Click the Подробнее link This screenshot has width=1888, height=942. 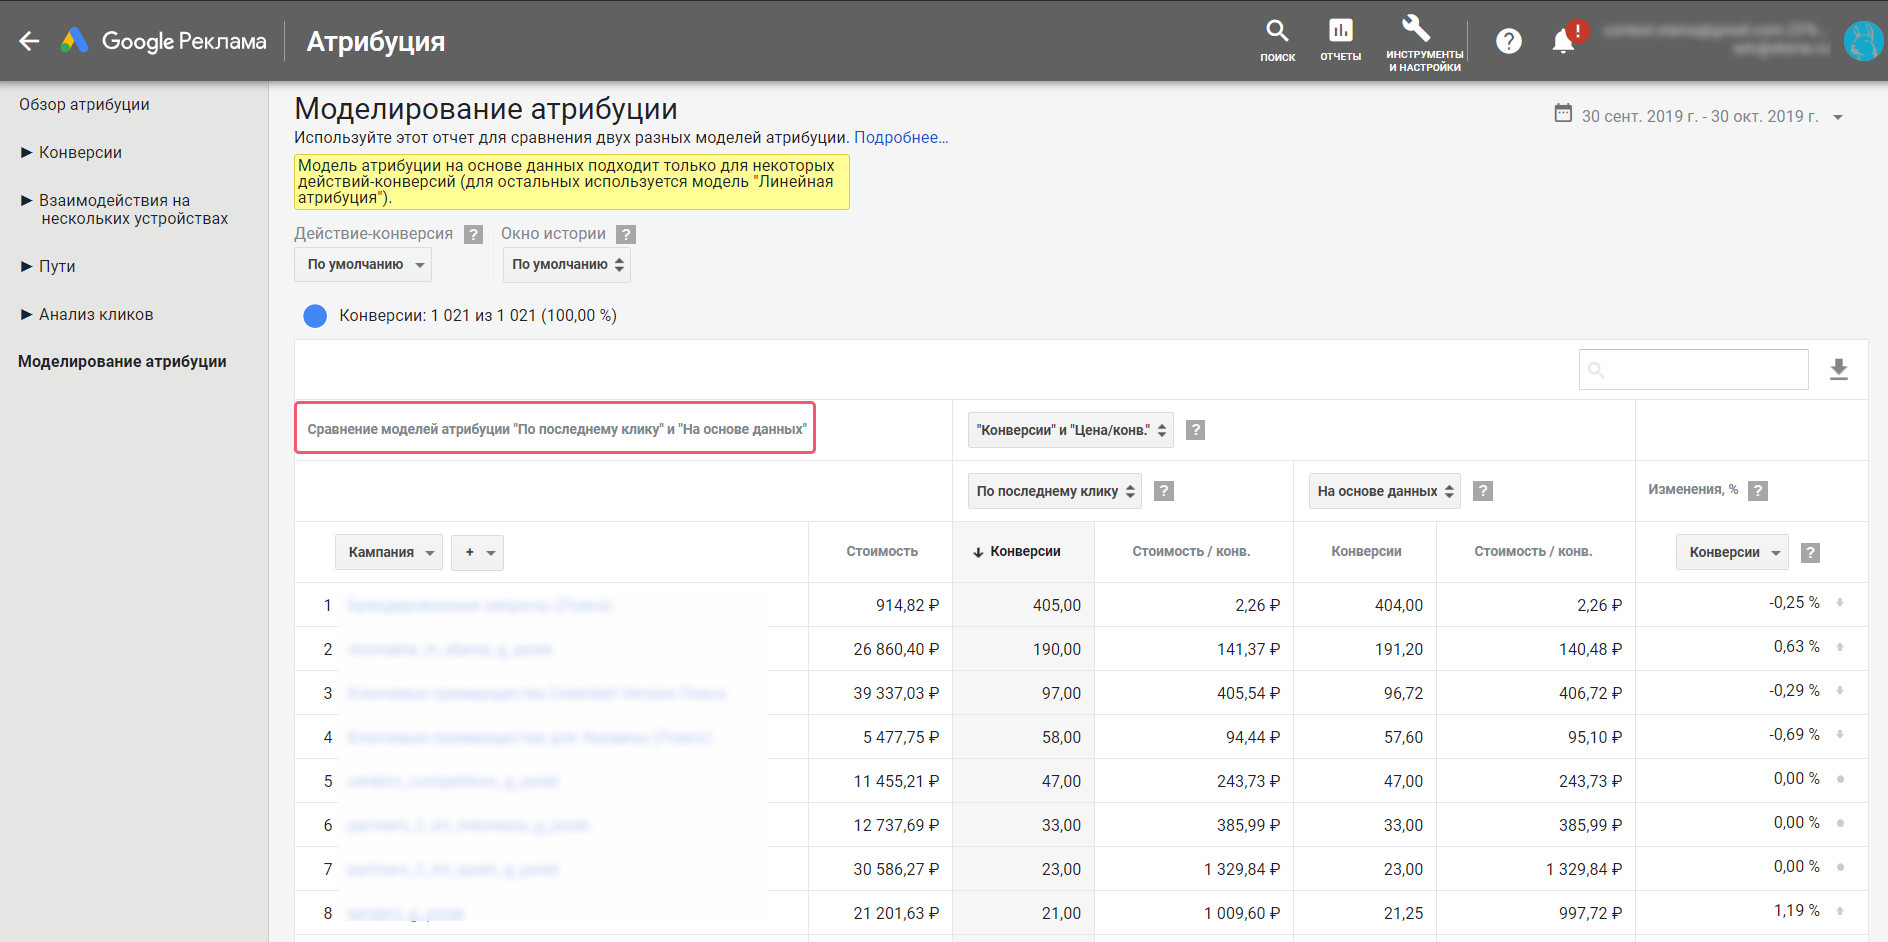tap(900, 138)
